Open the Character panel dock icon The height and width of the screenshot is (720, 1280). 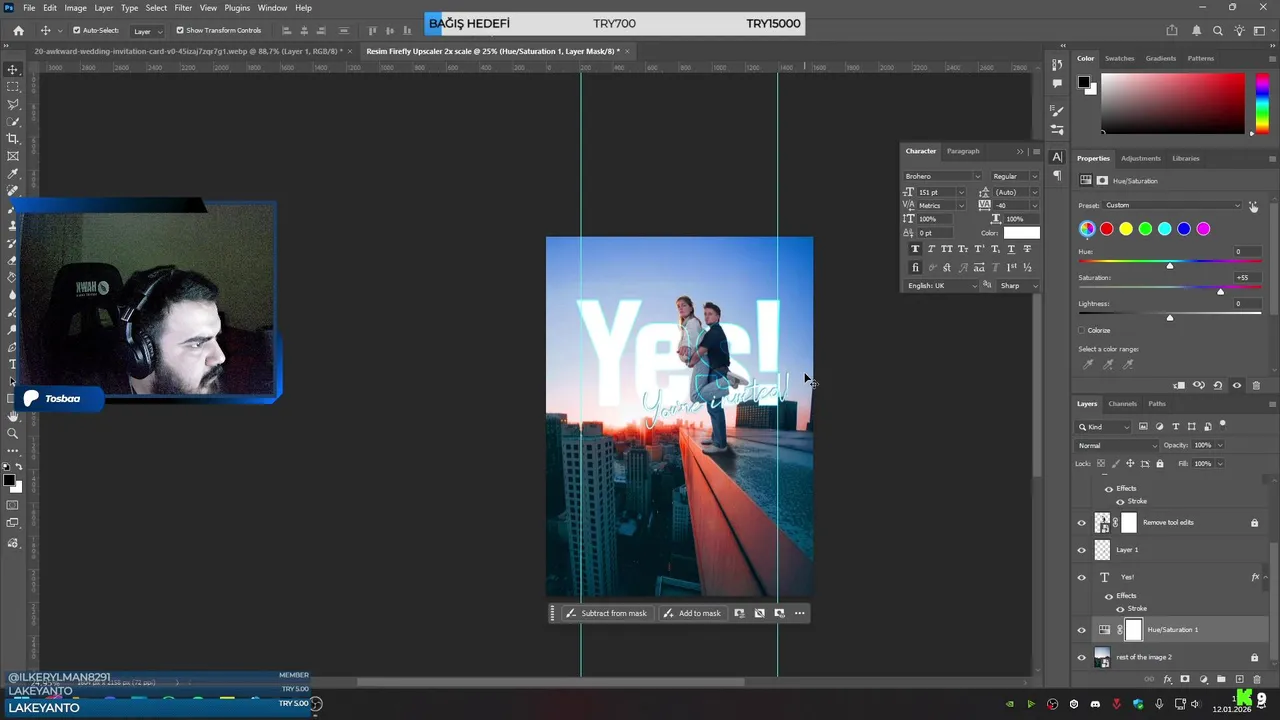click(1057, 157)
